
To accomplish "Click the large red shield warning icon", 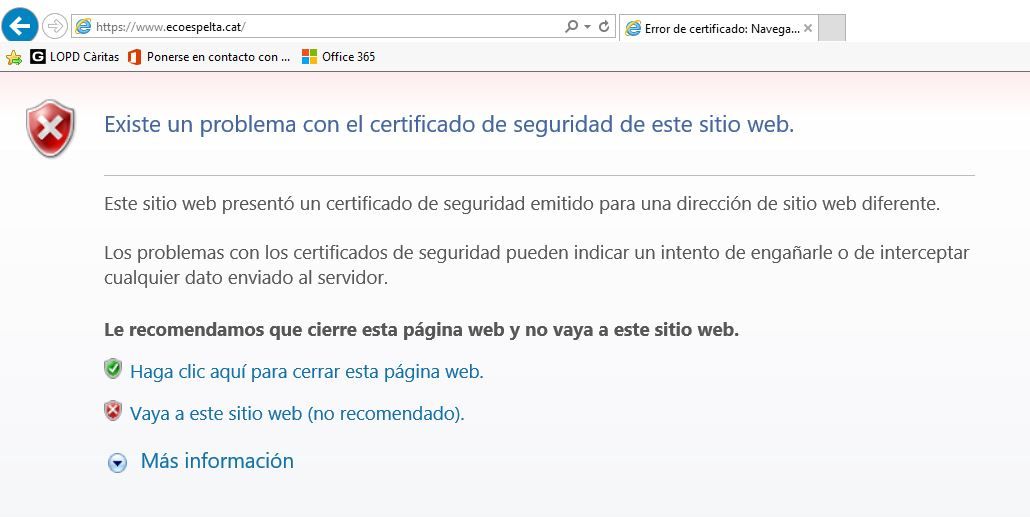I will tap(51, 128).
